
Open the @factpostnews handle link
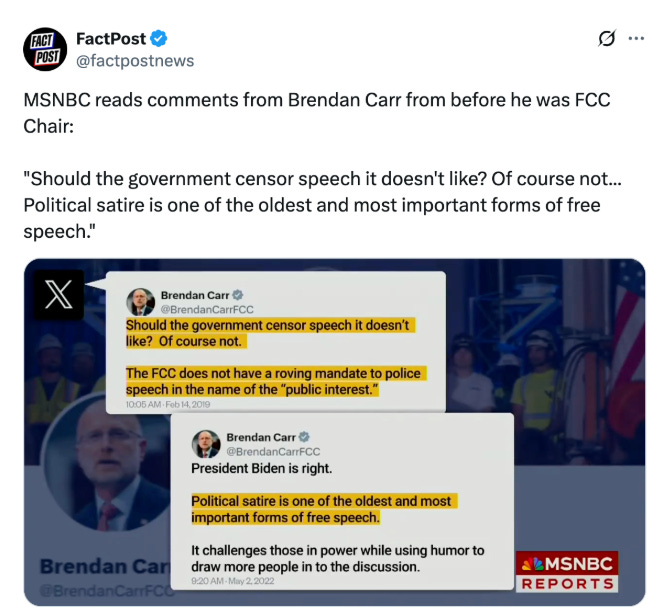[135, 61]
